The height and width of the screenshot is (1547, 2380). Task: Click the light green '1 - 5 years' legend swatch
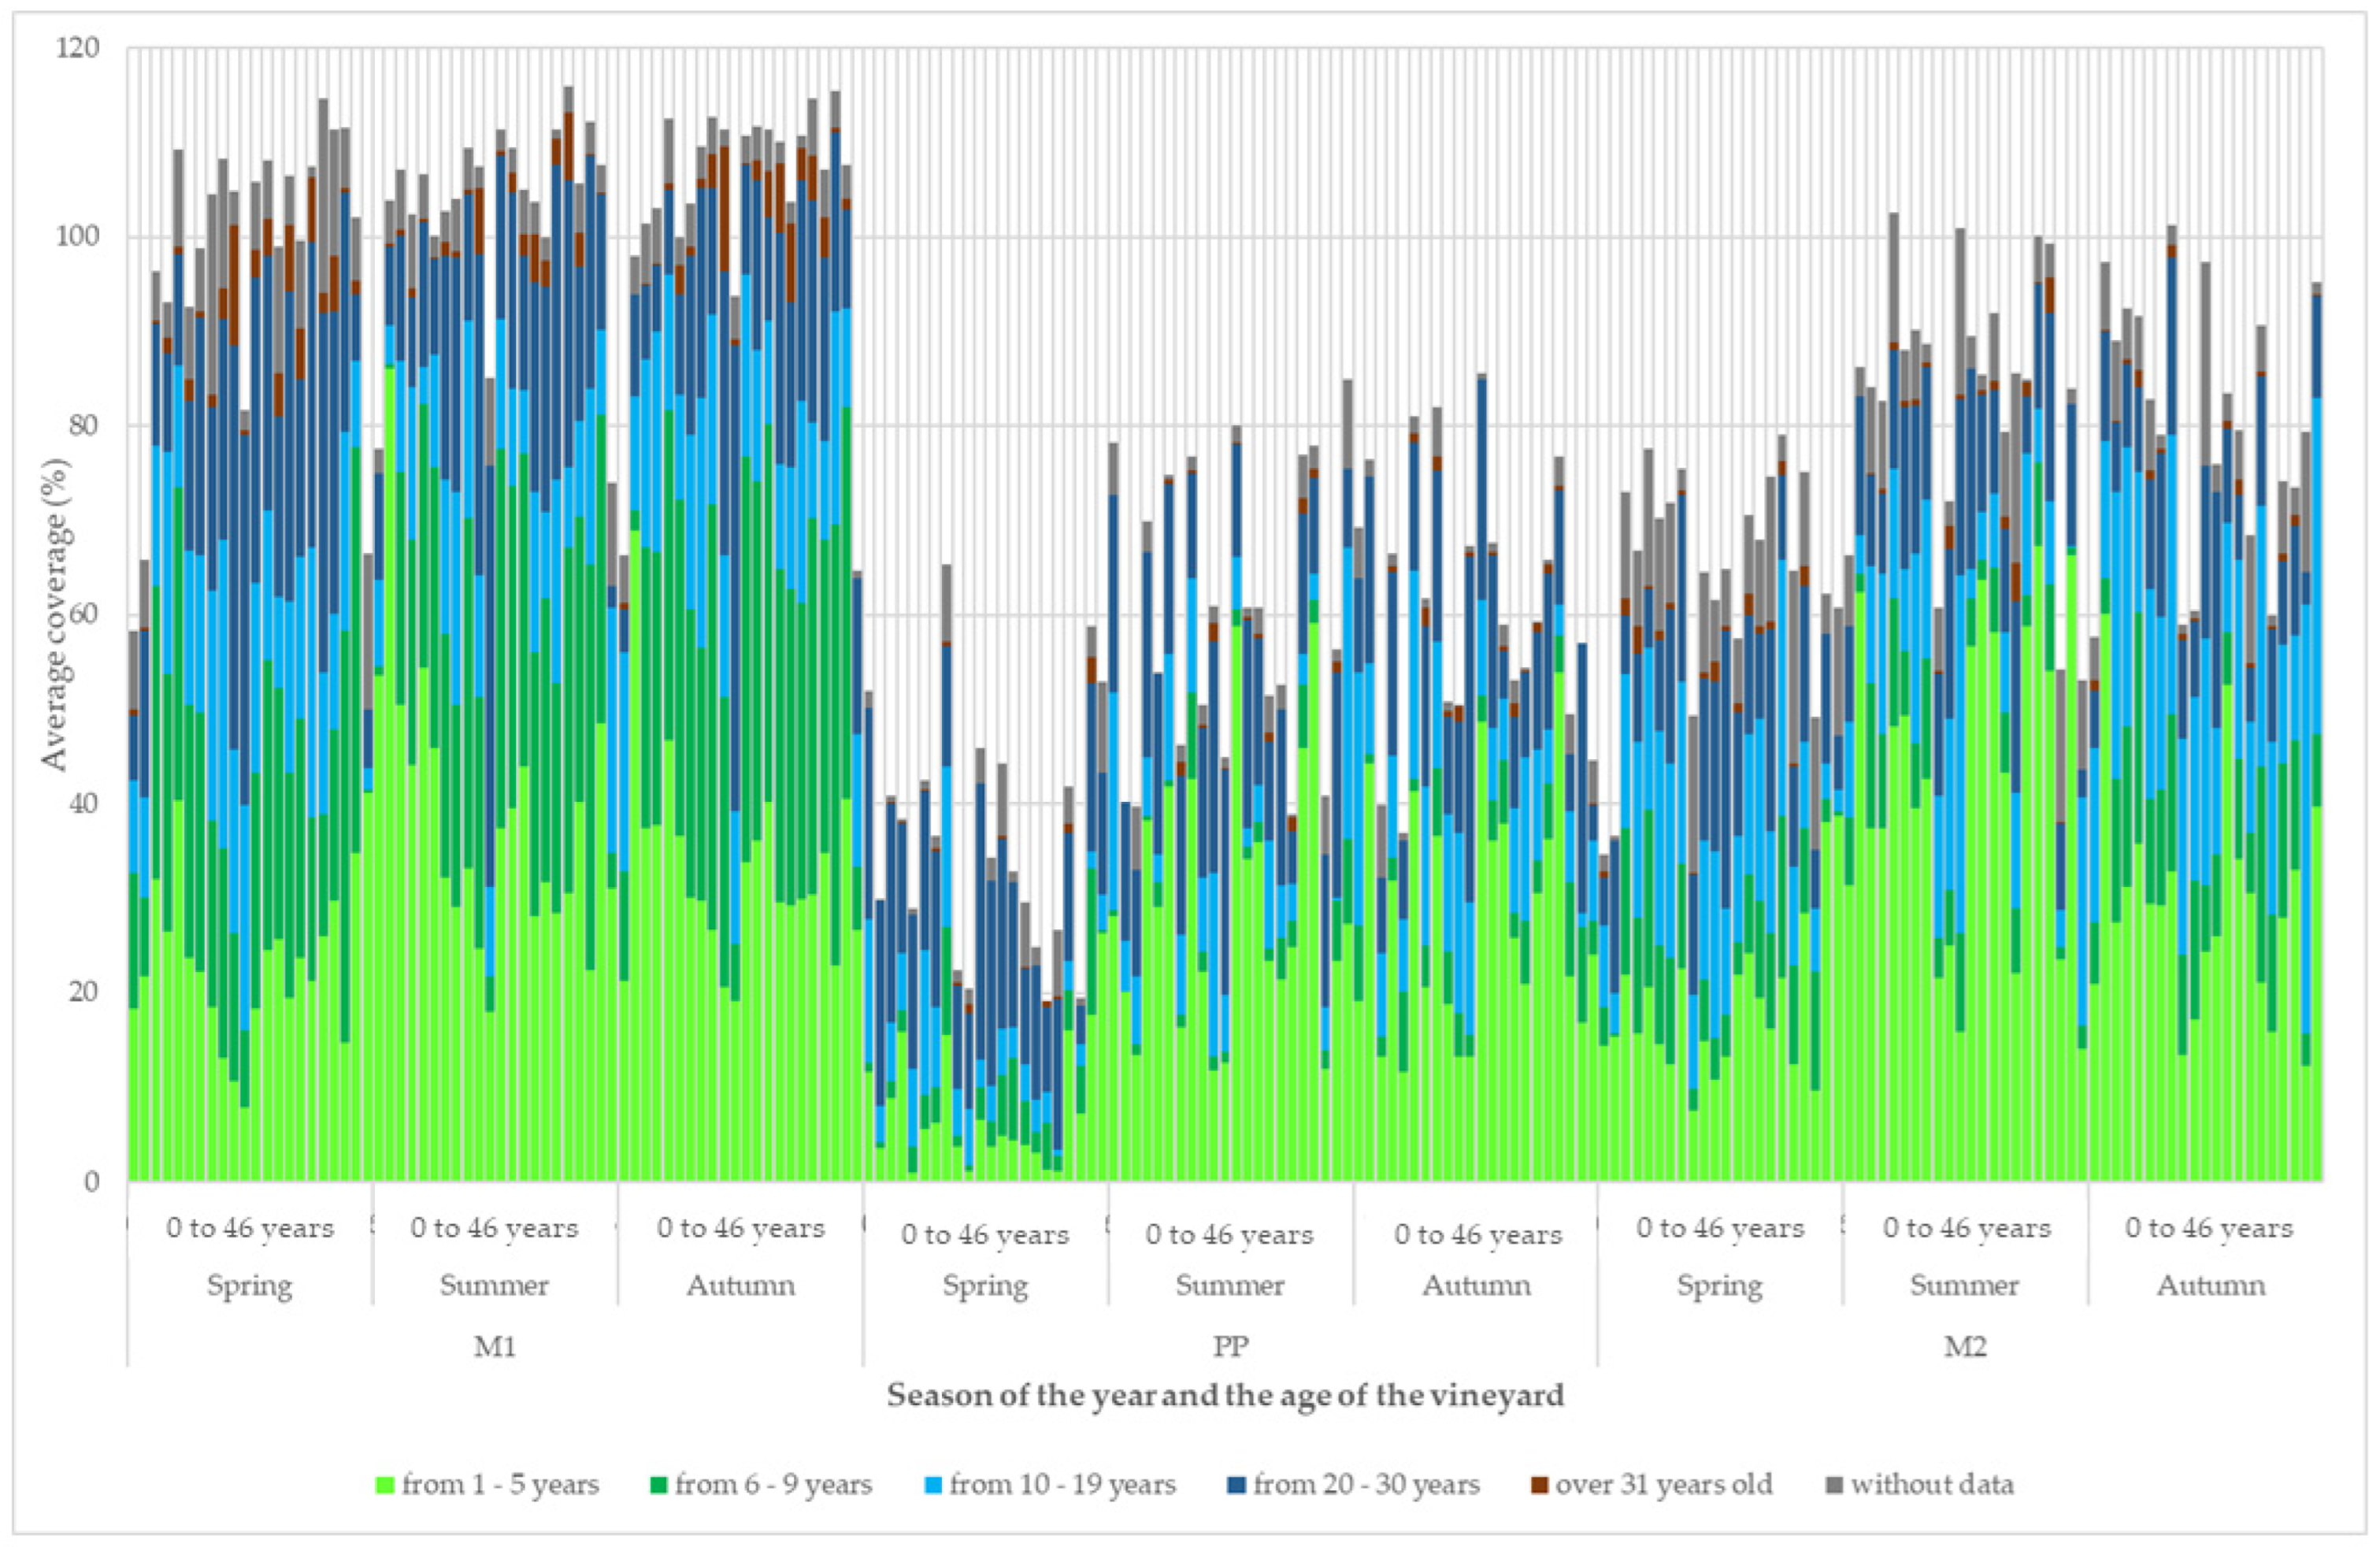pyautogui.click(x=387, y=1485)
